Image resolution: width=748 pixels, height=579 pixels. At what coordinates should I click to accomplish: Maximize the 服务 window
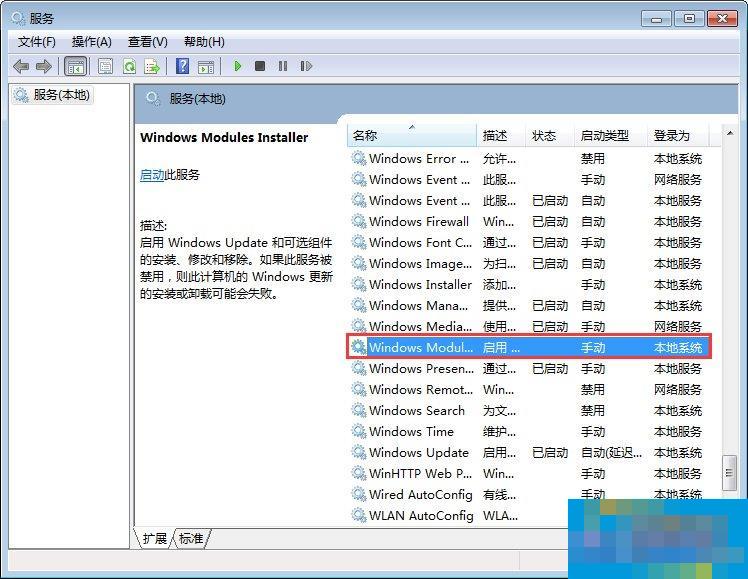click(689, 19)
